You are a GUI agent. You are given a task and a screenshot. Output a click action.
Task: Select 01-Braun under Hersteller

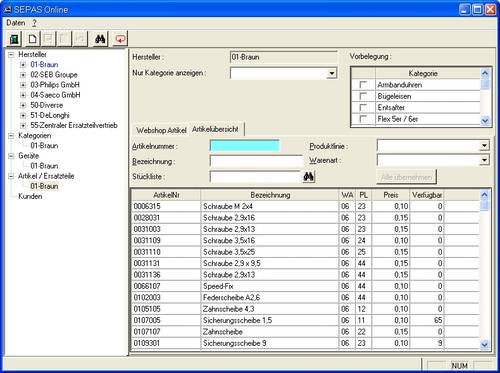click(x=44, y=64)
